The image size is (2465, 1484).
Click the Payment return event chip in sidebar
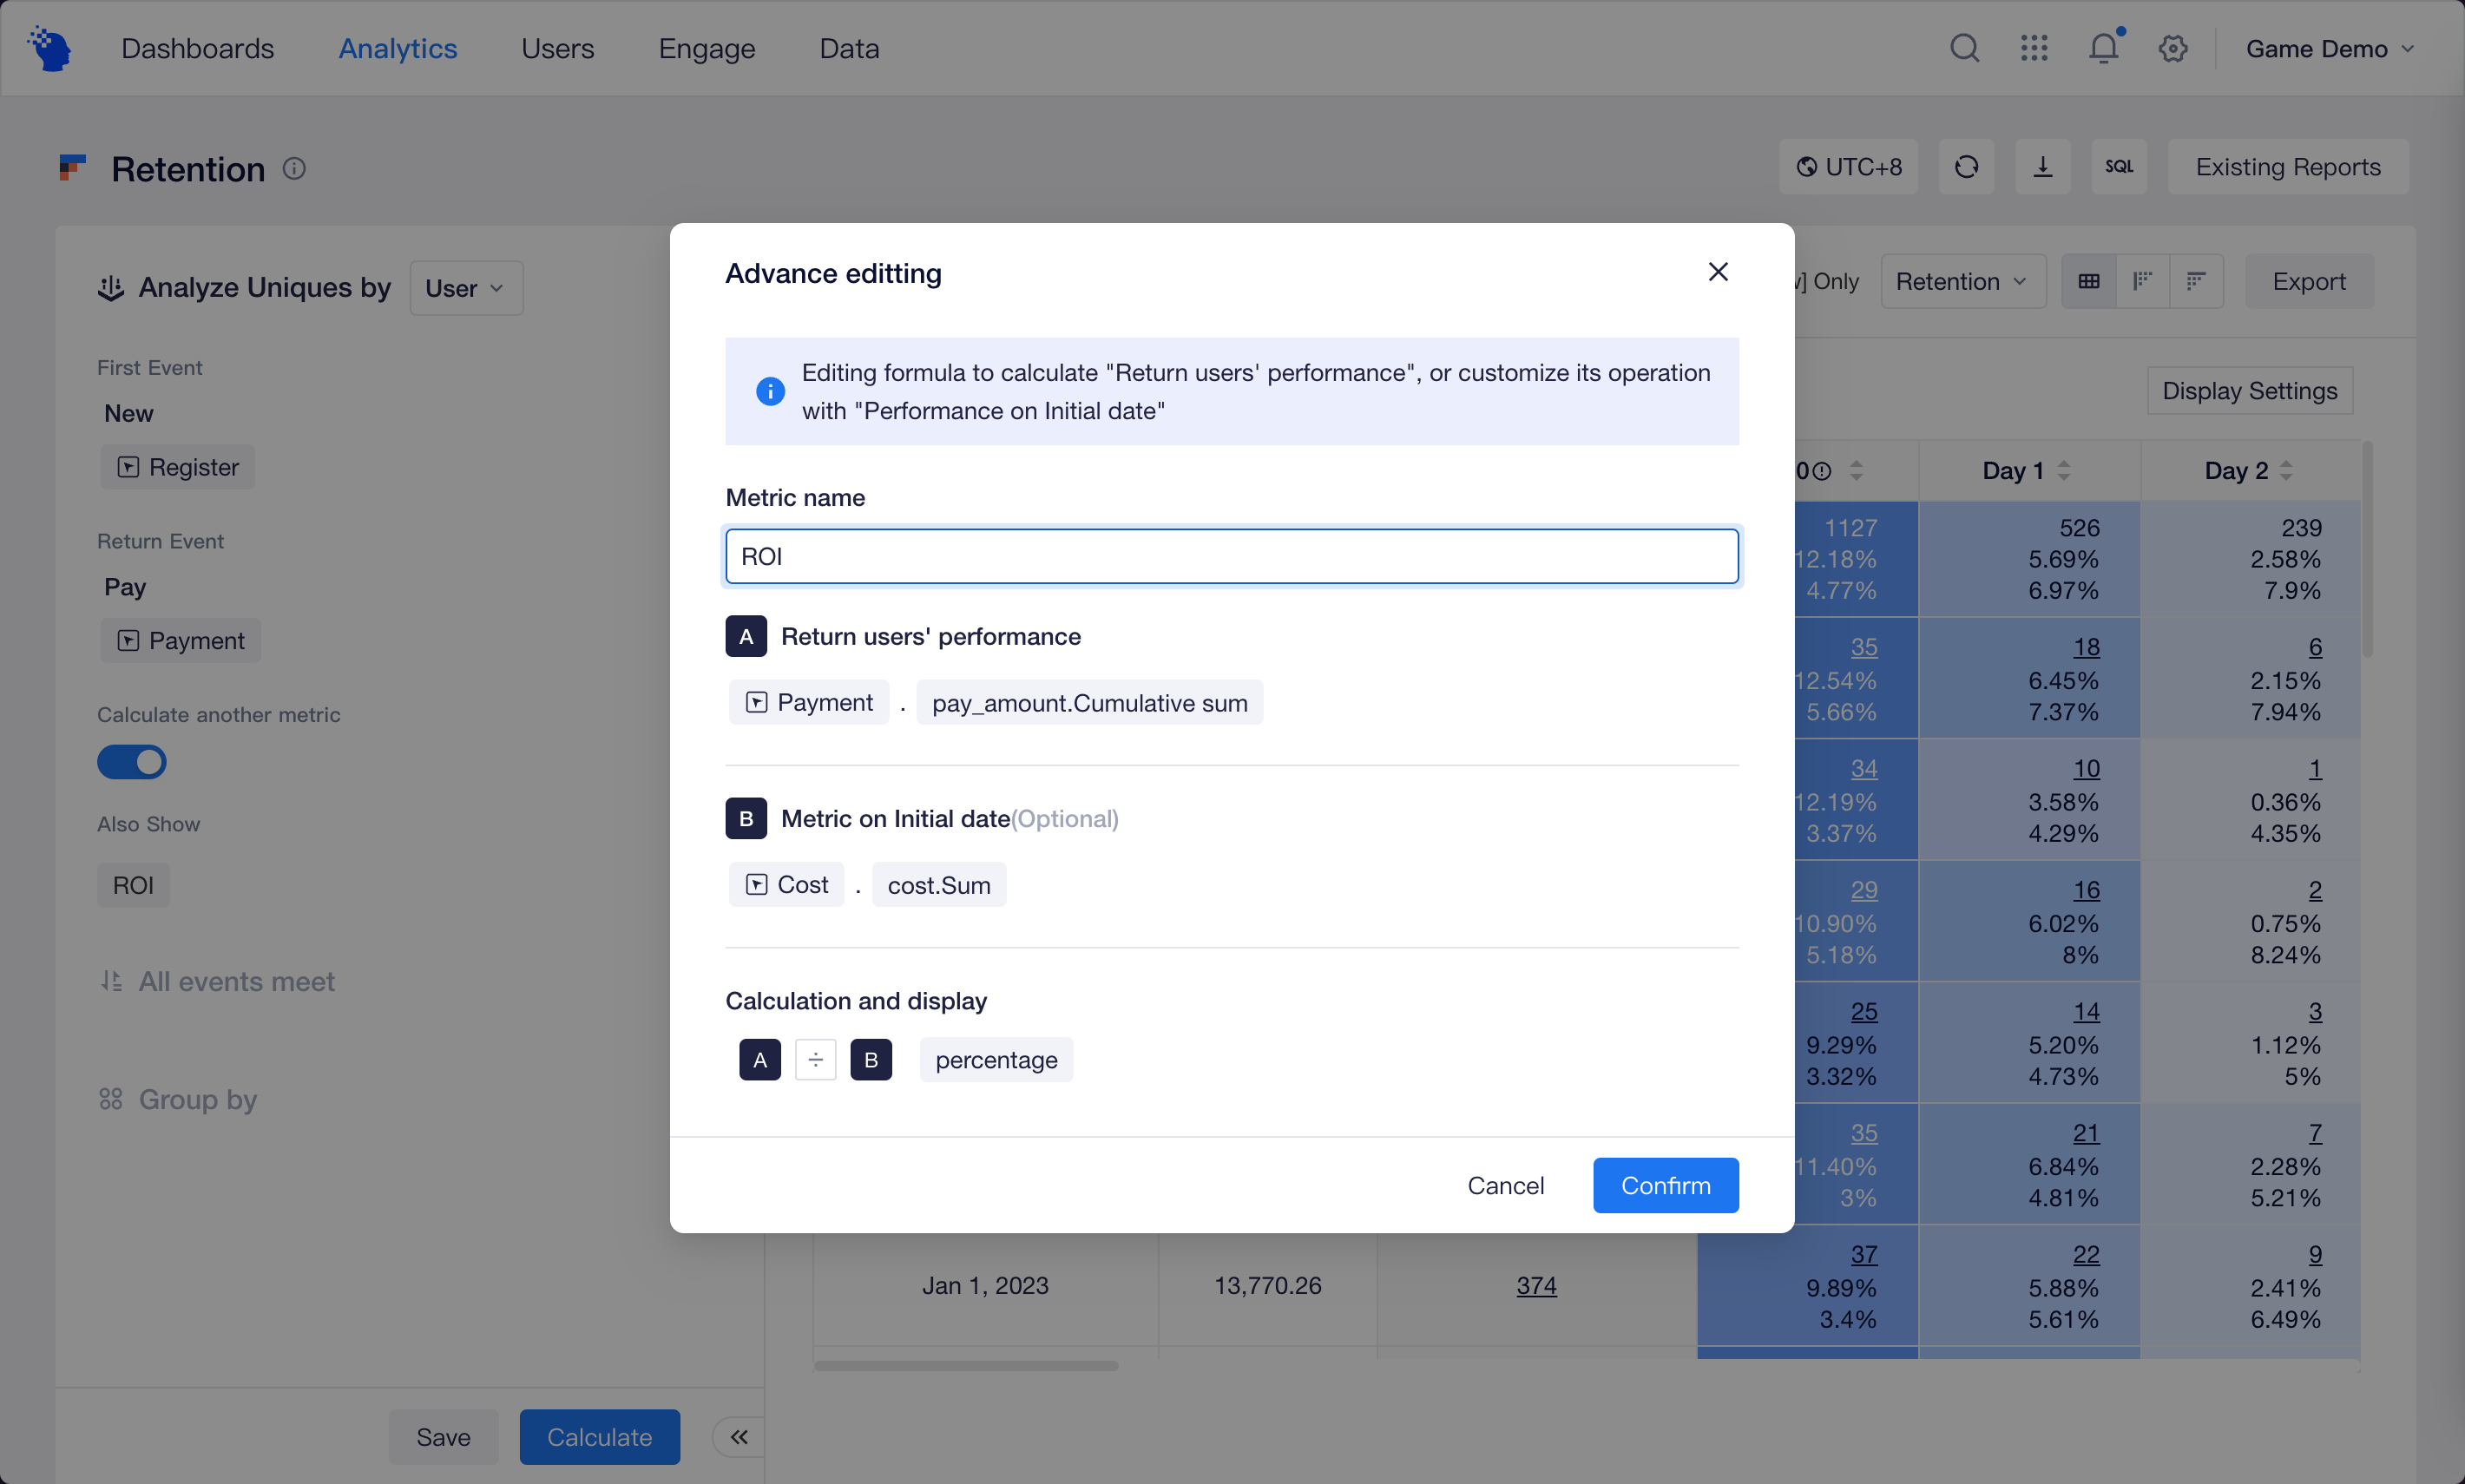[x=181, y=641]
